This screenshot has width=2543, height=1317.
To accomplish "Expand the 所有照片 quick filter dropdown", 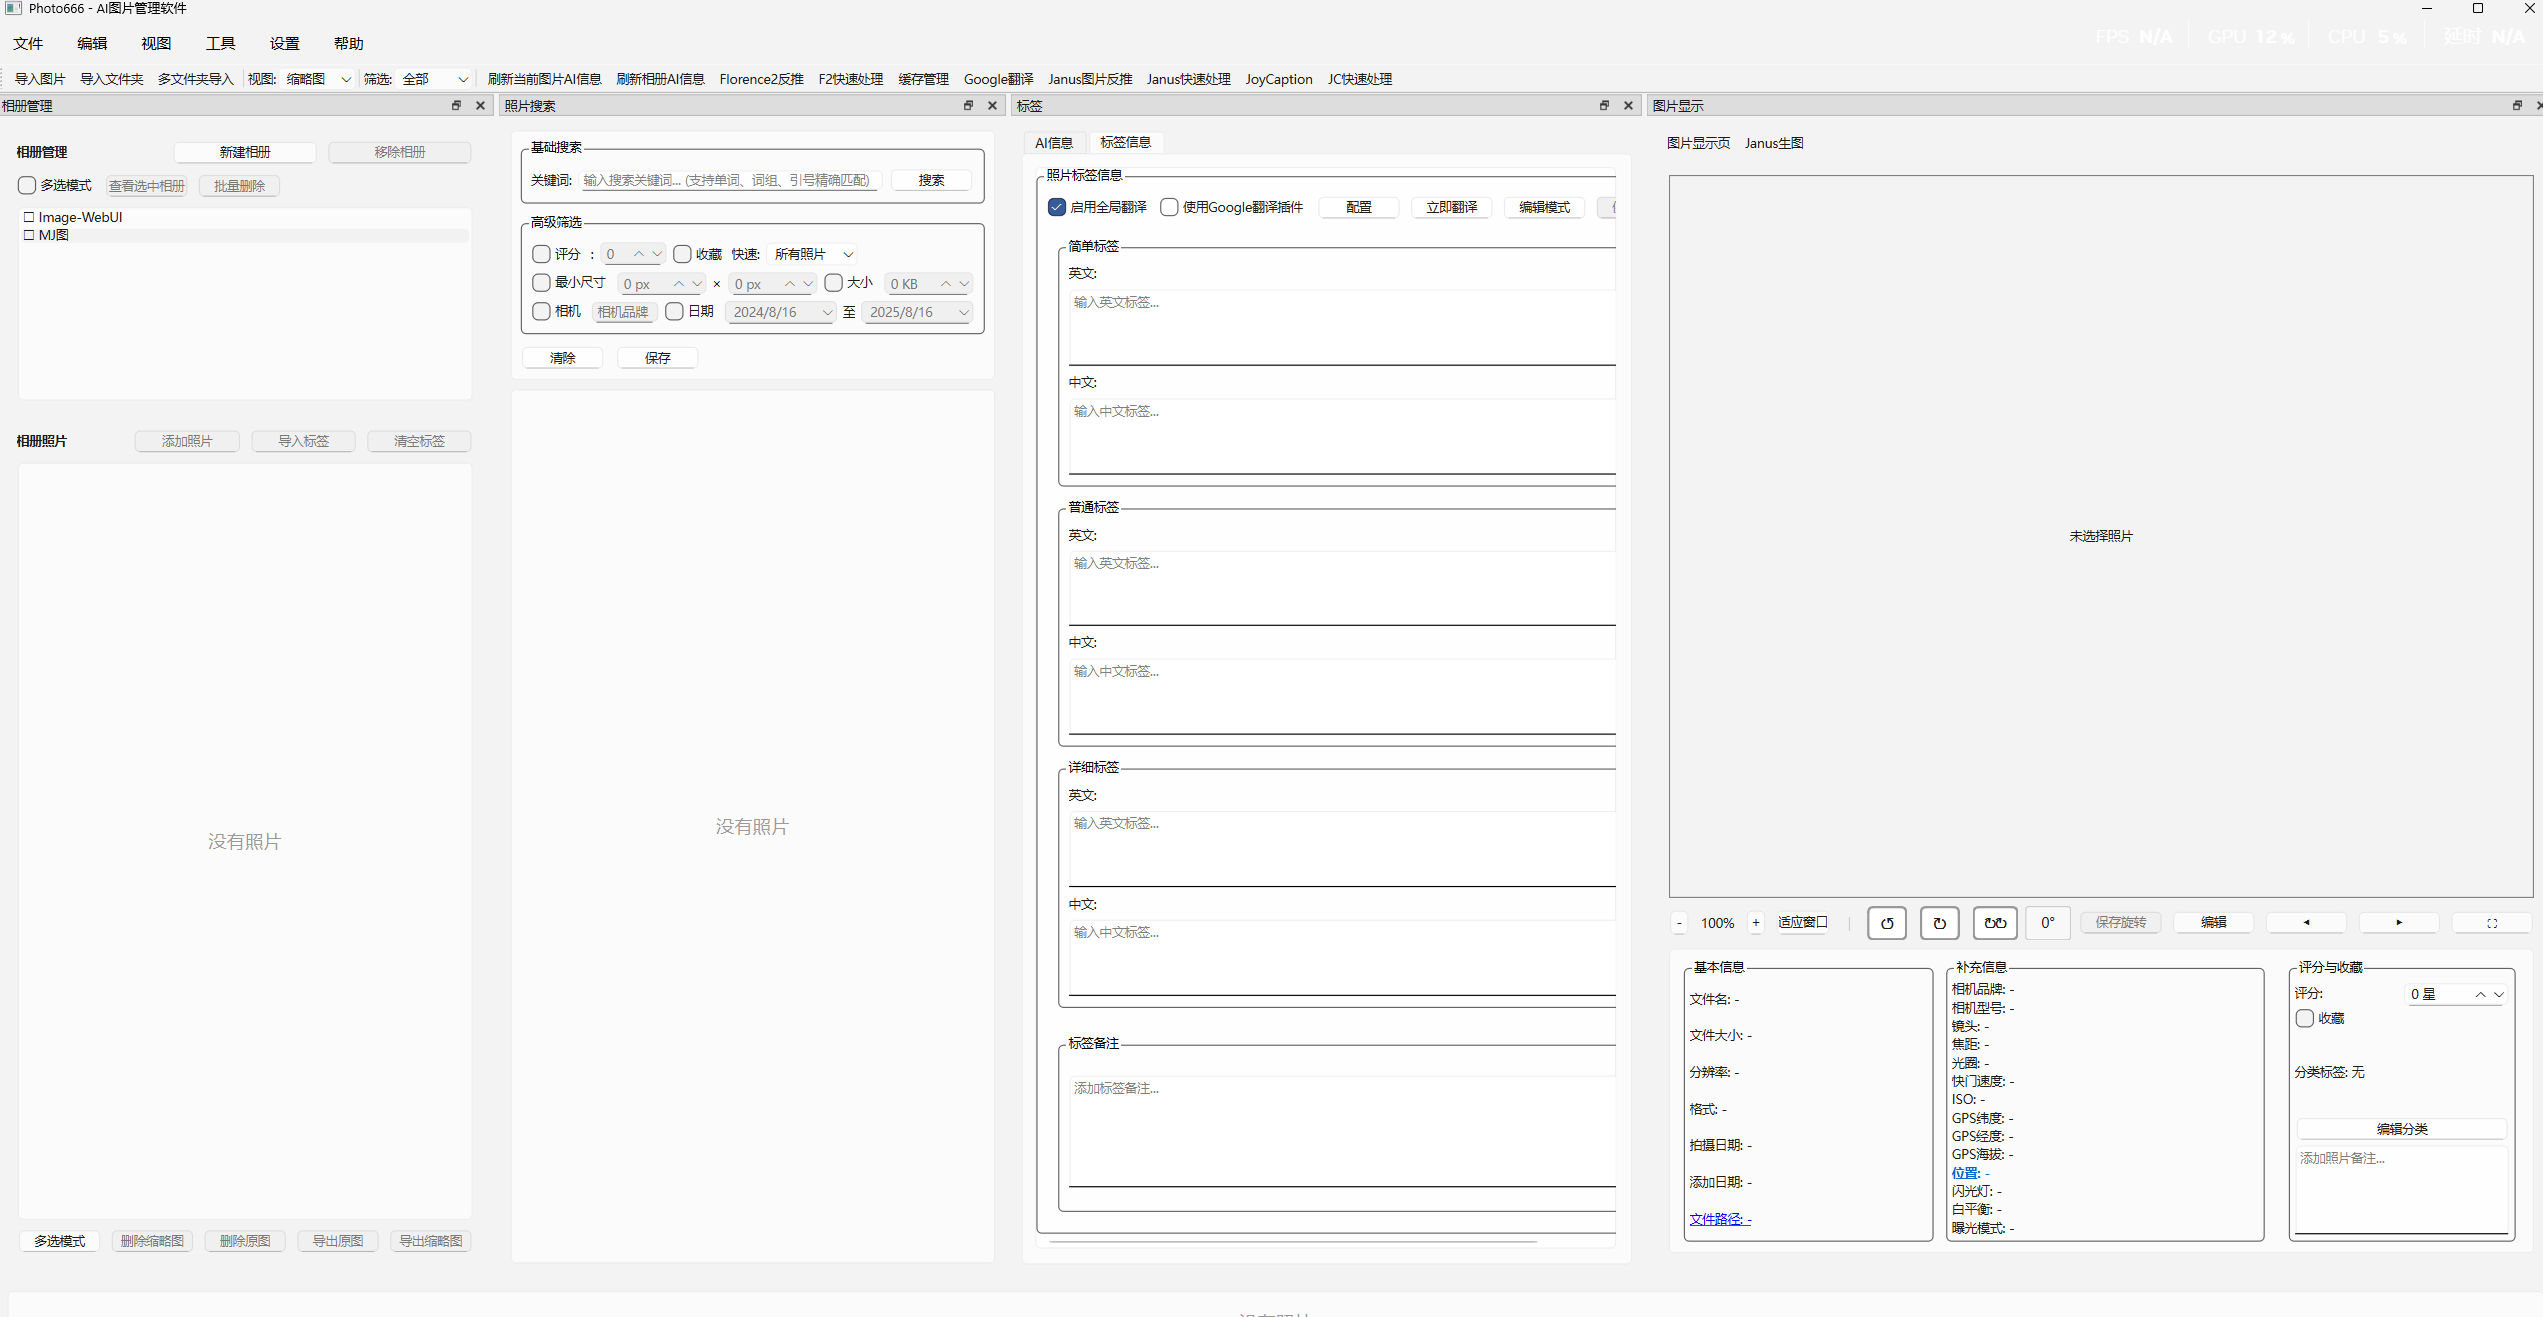I will coord(814,254).
